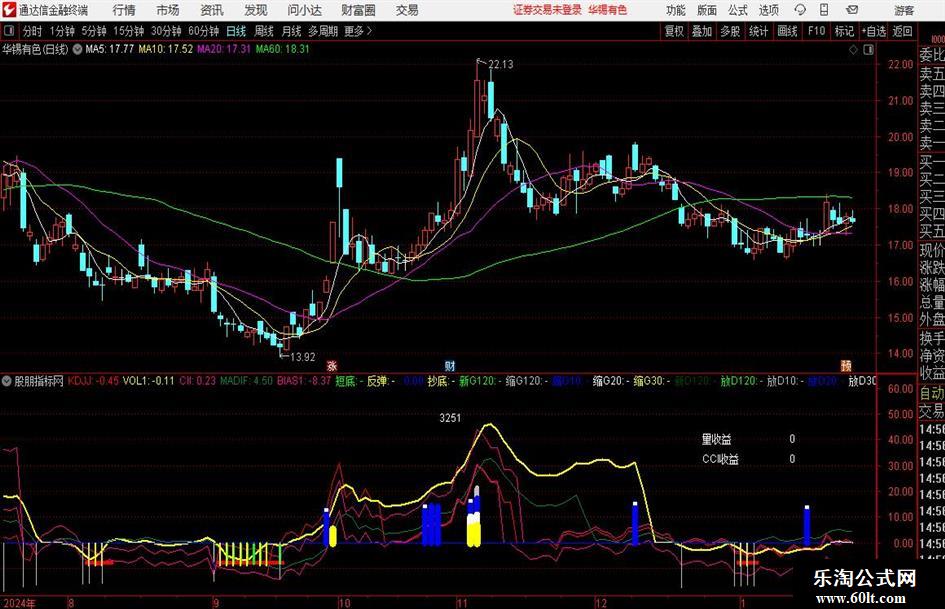
Task: Click the BIAS1: -8.37 indicator value
Action: [304, 381]
